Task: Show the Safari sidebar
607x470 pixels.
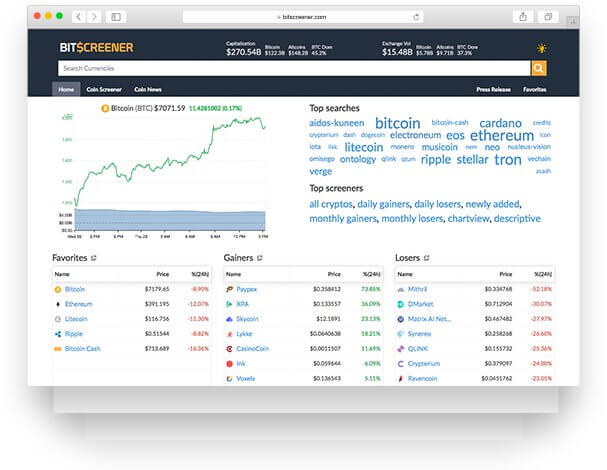Action: (x=116, y=17)
